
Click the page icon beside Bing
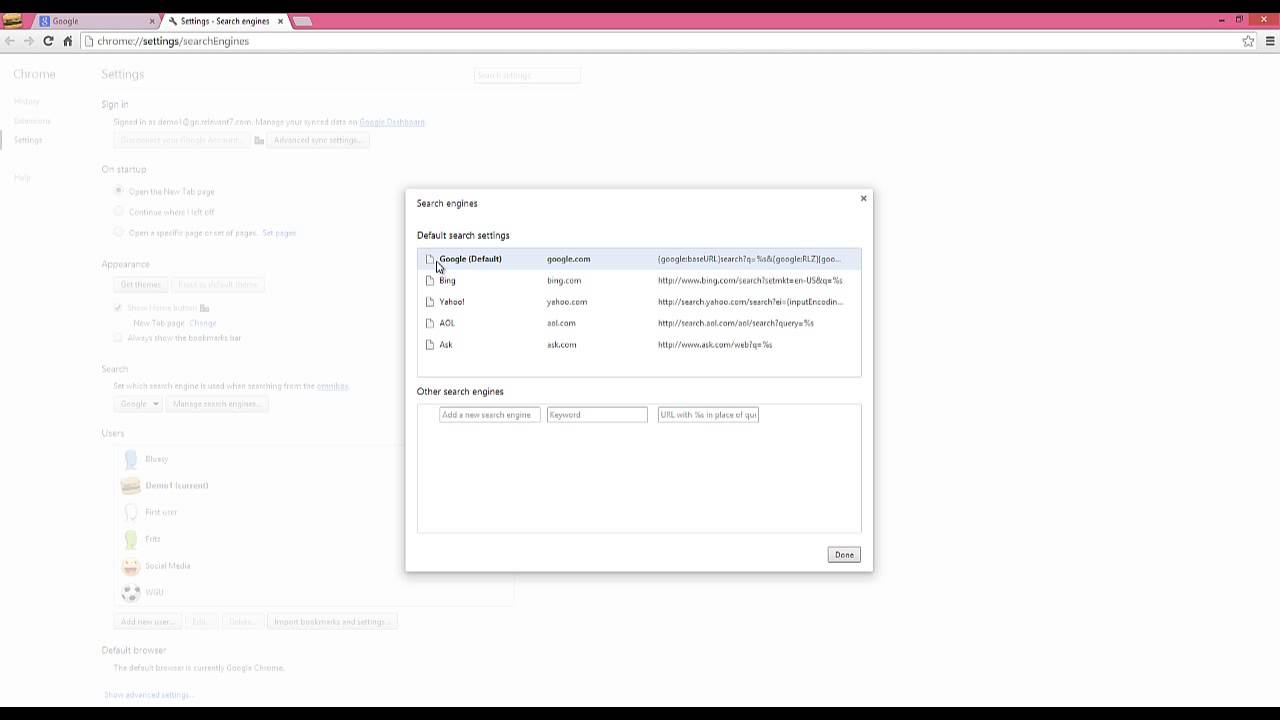(430, 280)
